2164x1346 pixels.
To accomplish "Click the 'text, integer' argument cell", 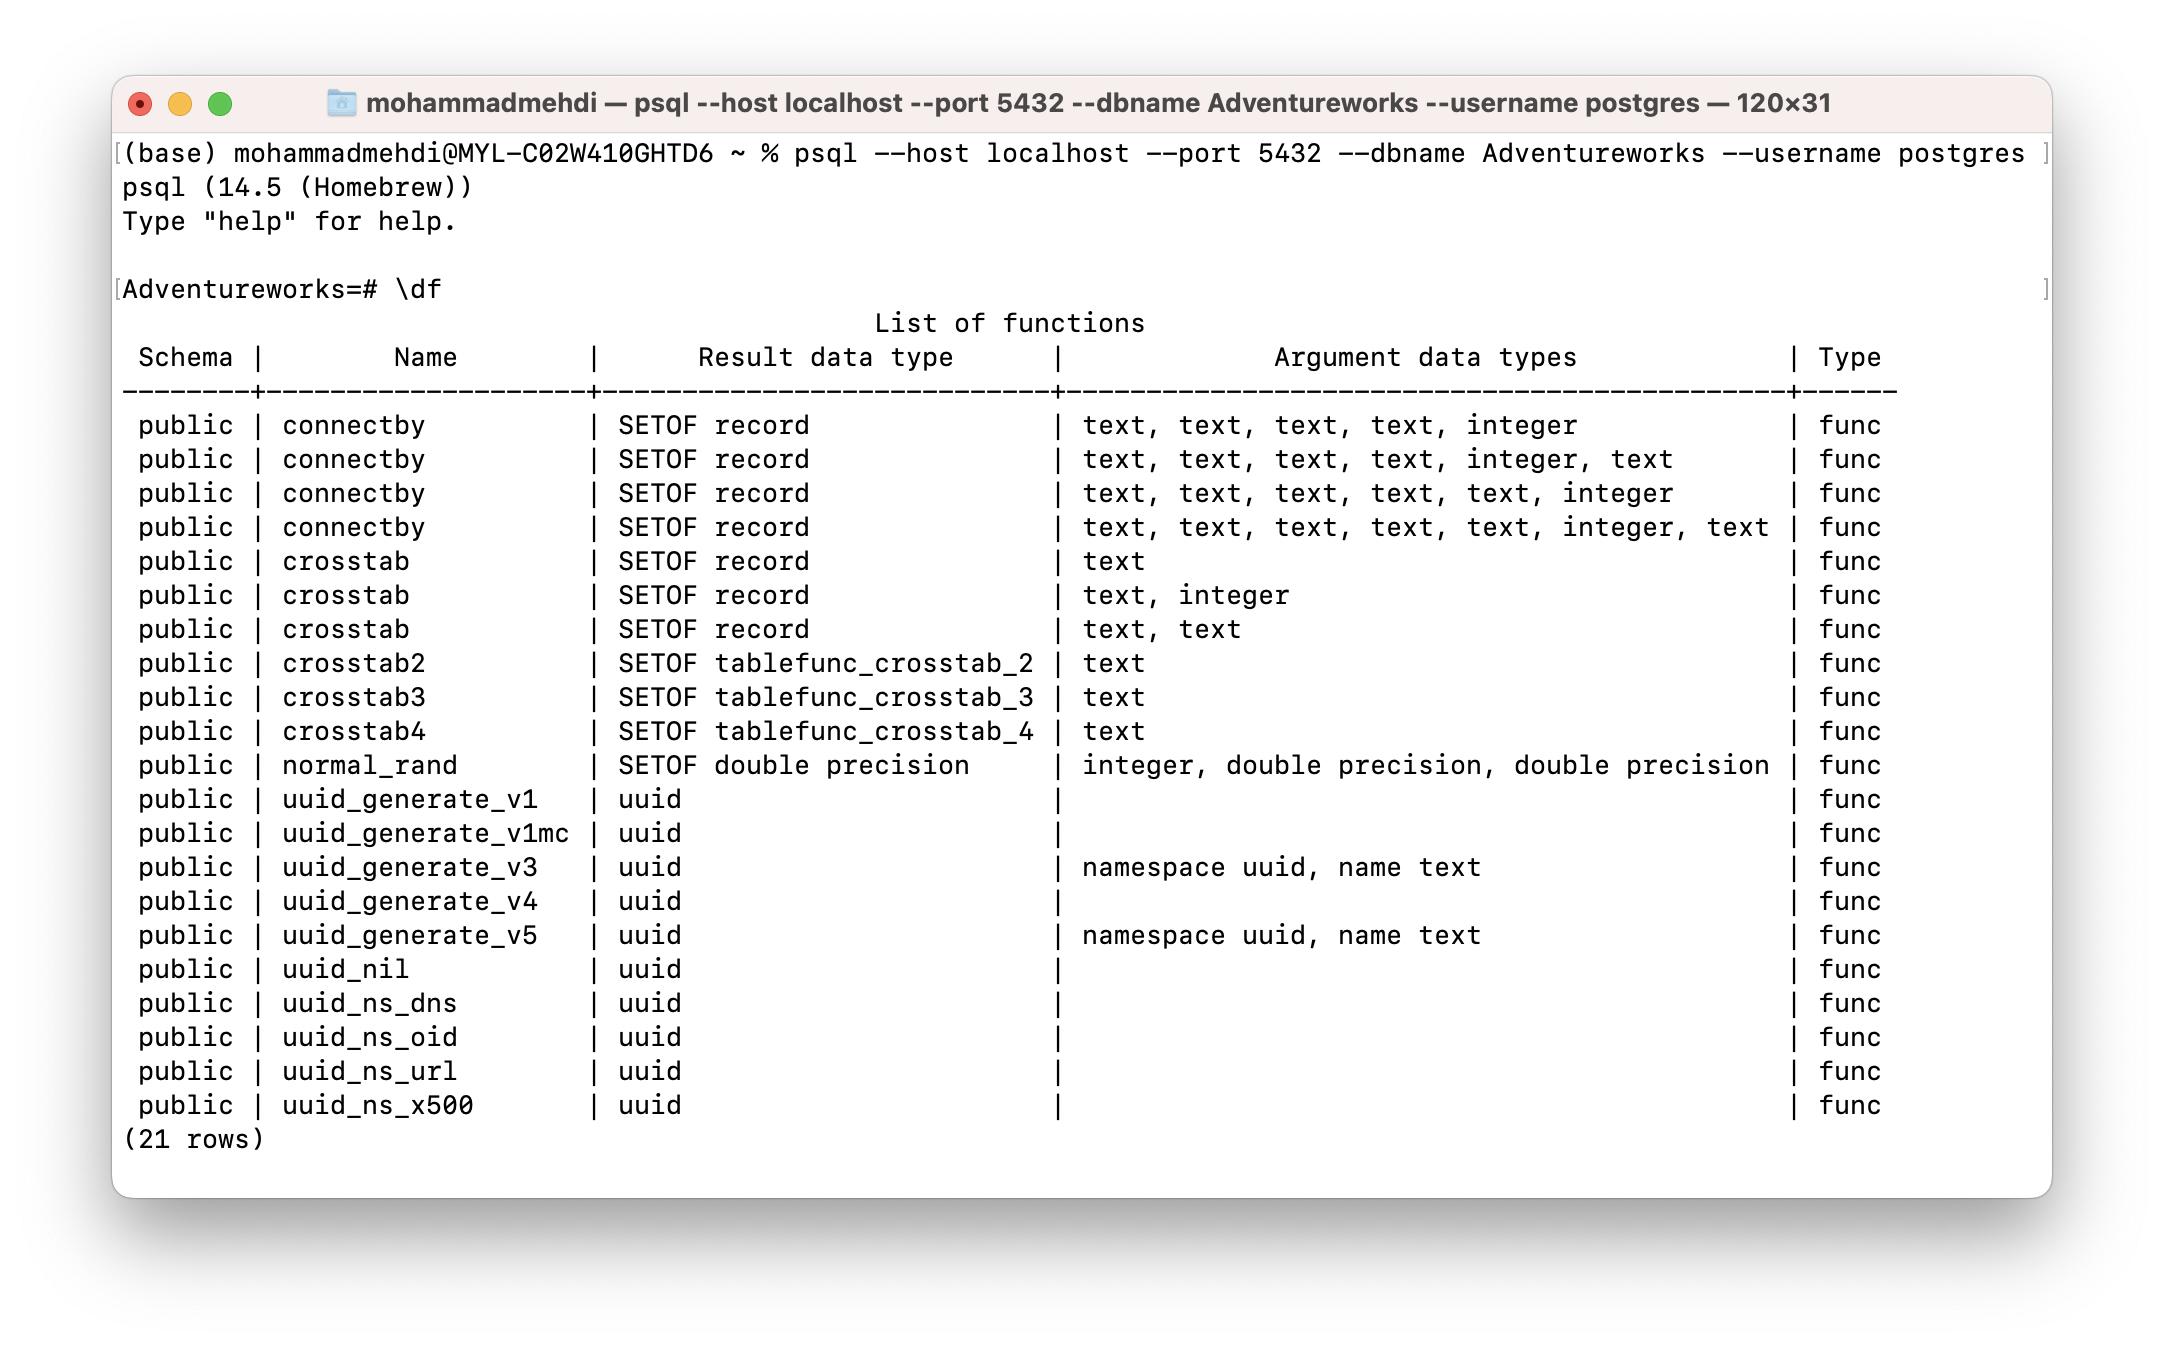I will pyautogui.click(x=1186, y=596).
